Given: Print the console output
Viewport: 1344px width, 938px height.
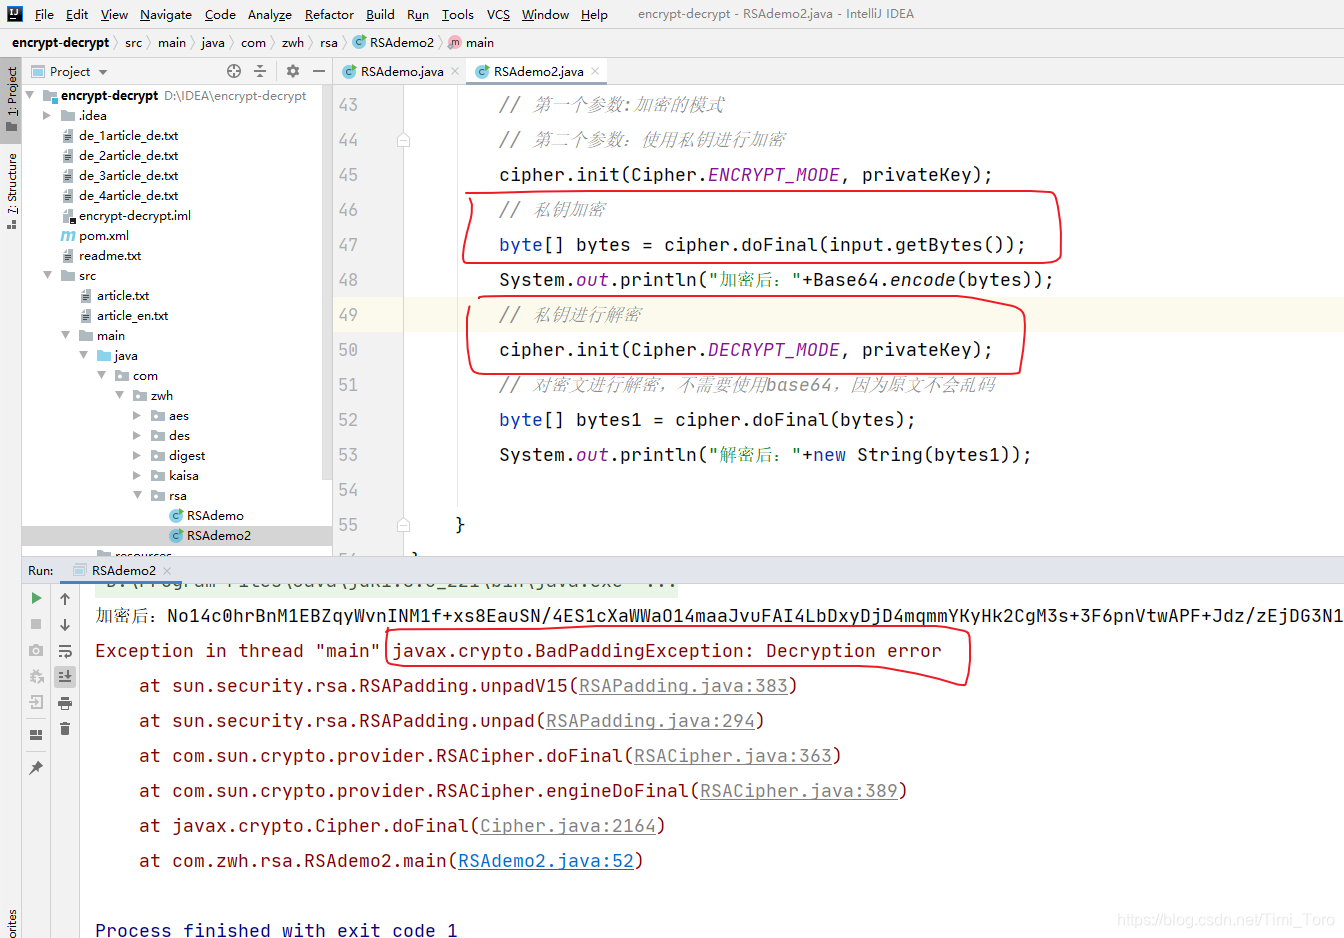Looking at the screenshot, I should coord(65,703).
